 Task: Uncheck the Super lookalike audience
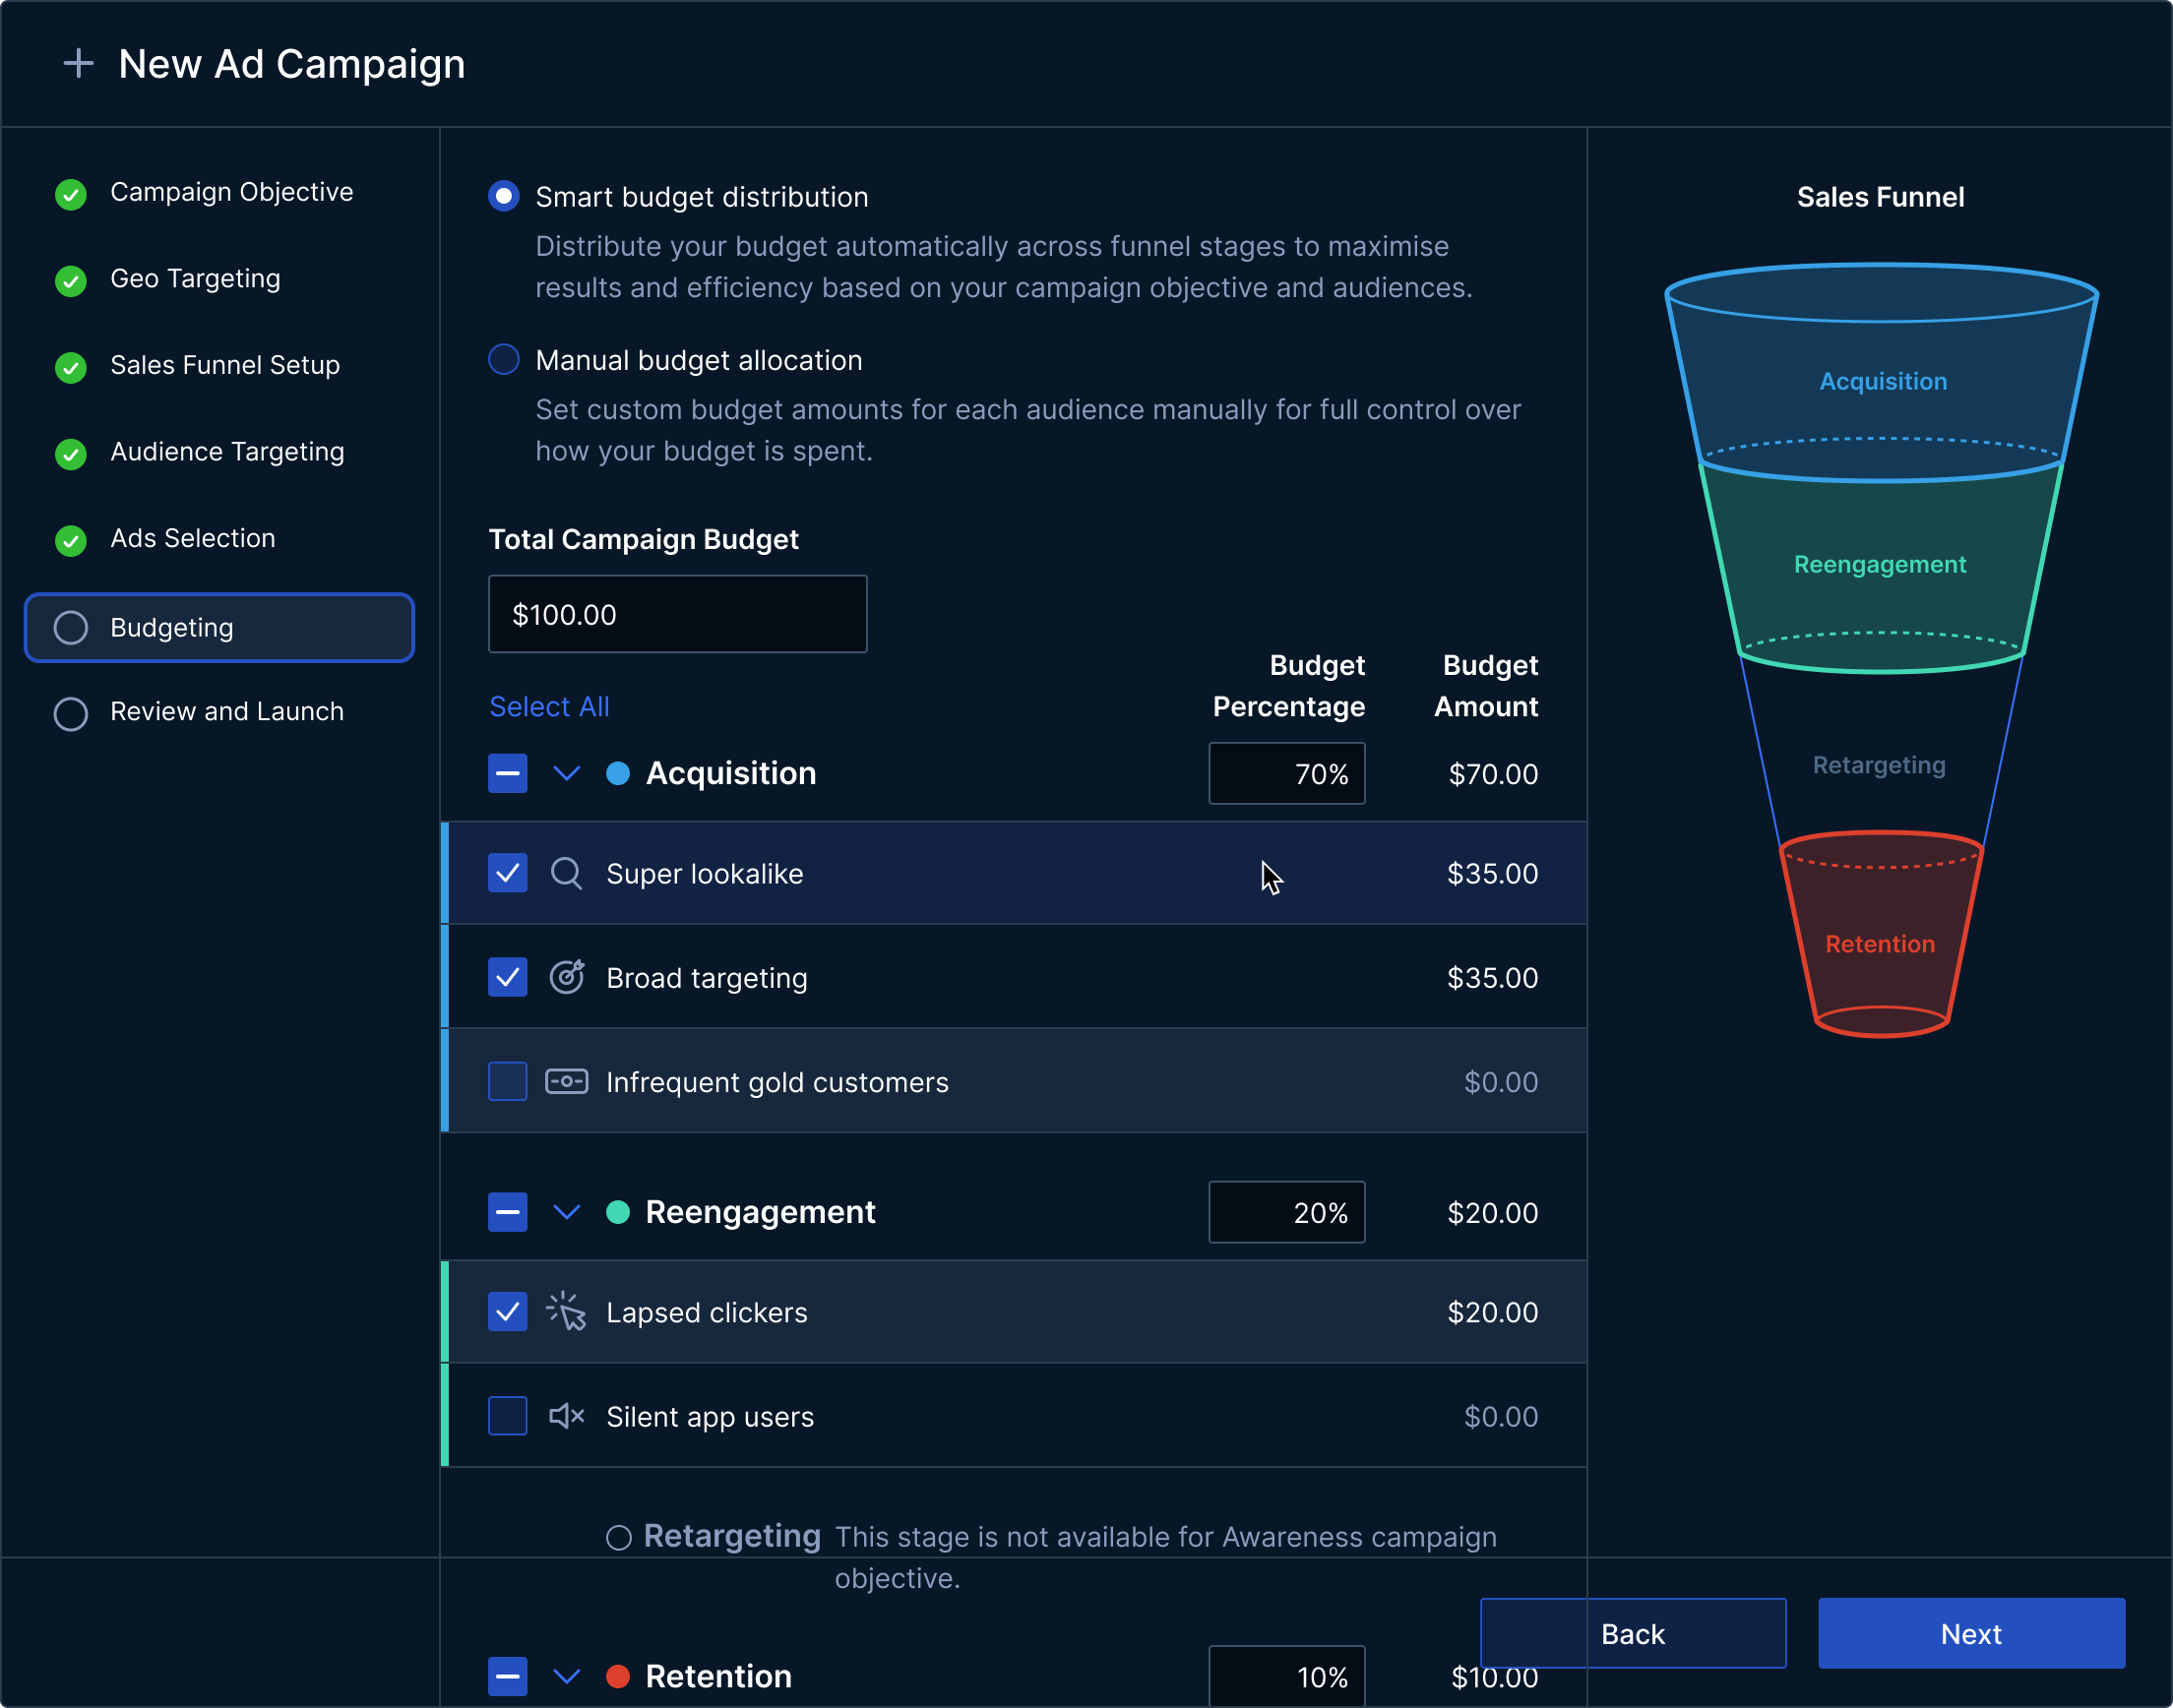[x=507, y=873]
